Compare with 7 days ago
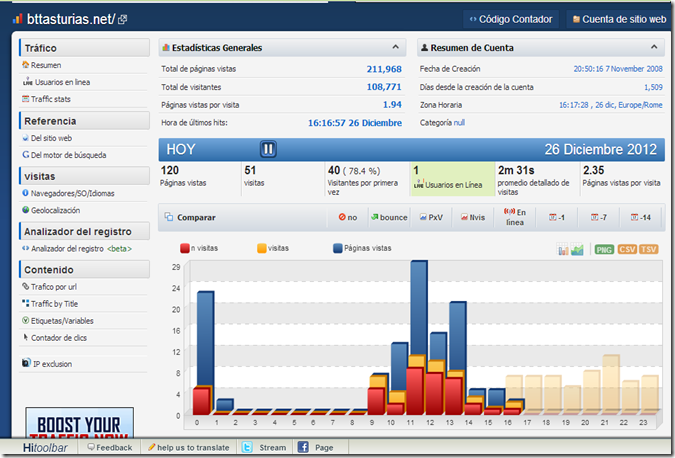 [599, 217]
